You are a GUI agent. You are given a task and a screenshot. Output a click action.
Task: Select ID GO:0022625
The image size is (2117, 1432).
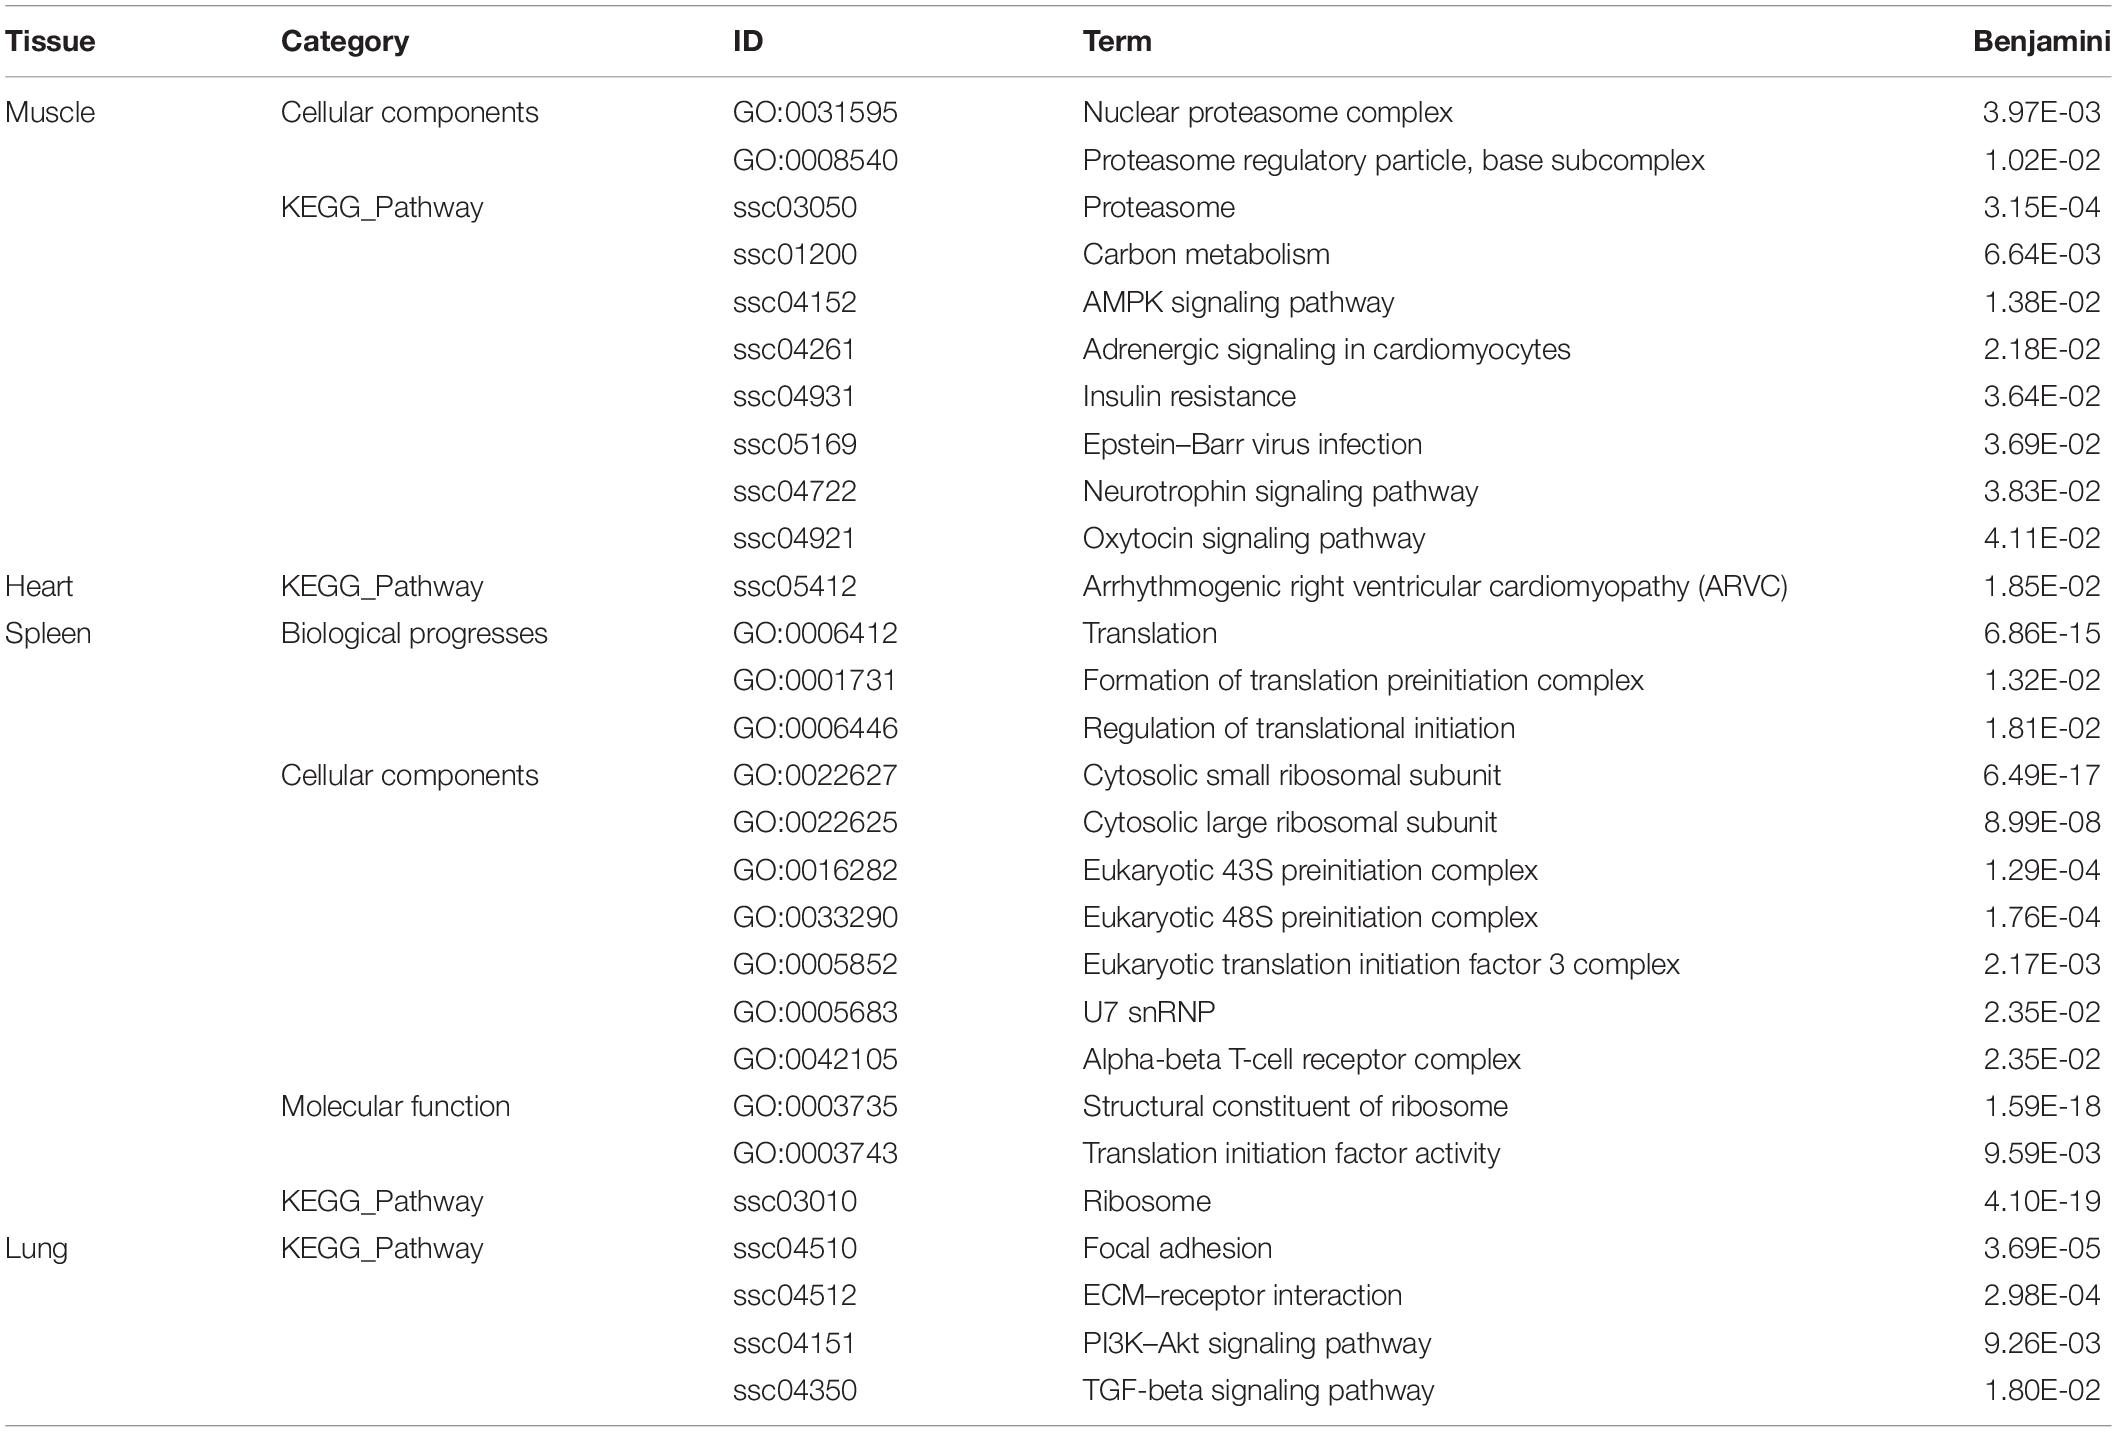click(x=815, y=822)
